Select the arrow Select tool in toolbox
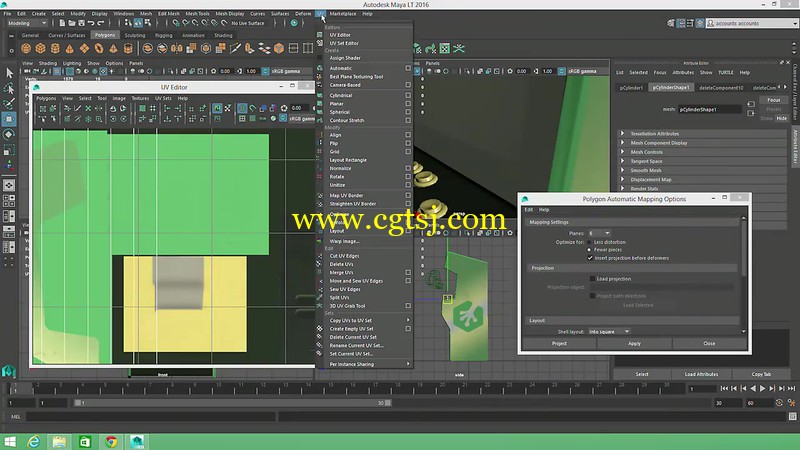Image resolution: width=800 pixels, height=450 pixels. (9, 73)
